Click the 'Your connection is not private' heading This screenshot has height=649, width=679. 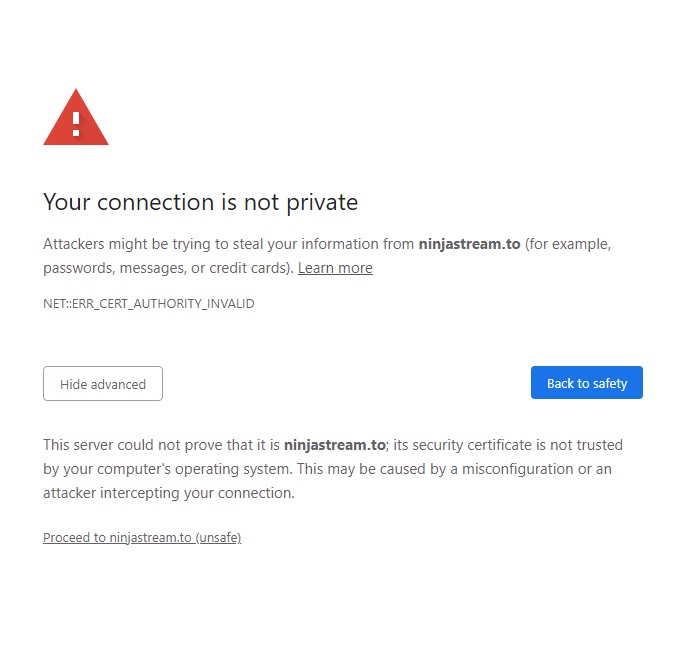click(x=200, y=202)
